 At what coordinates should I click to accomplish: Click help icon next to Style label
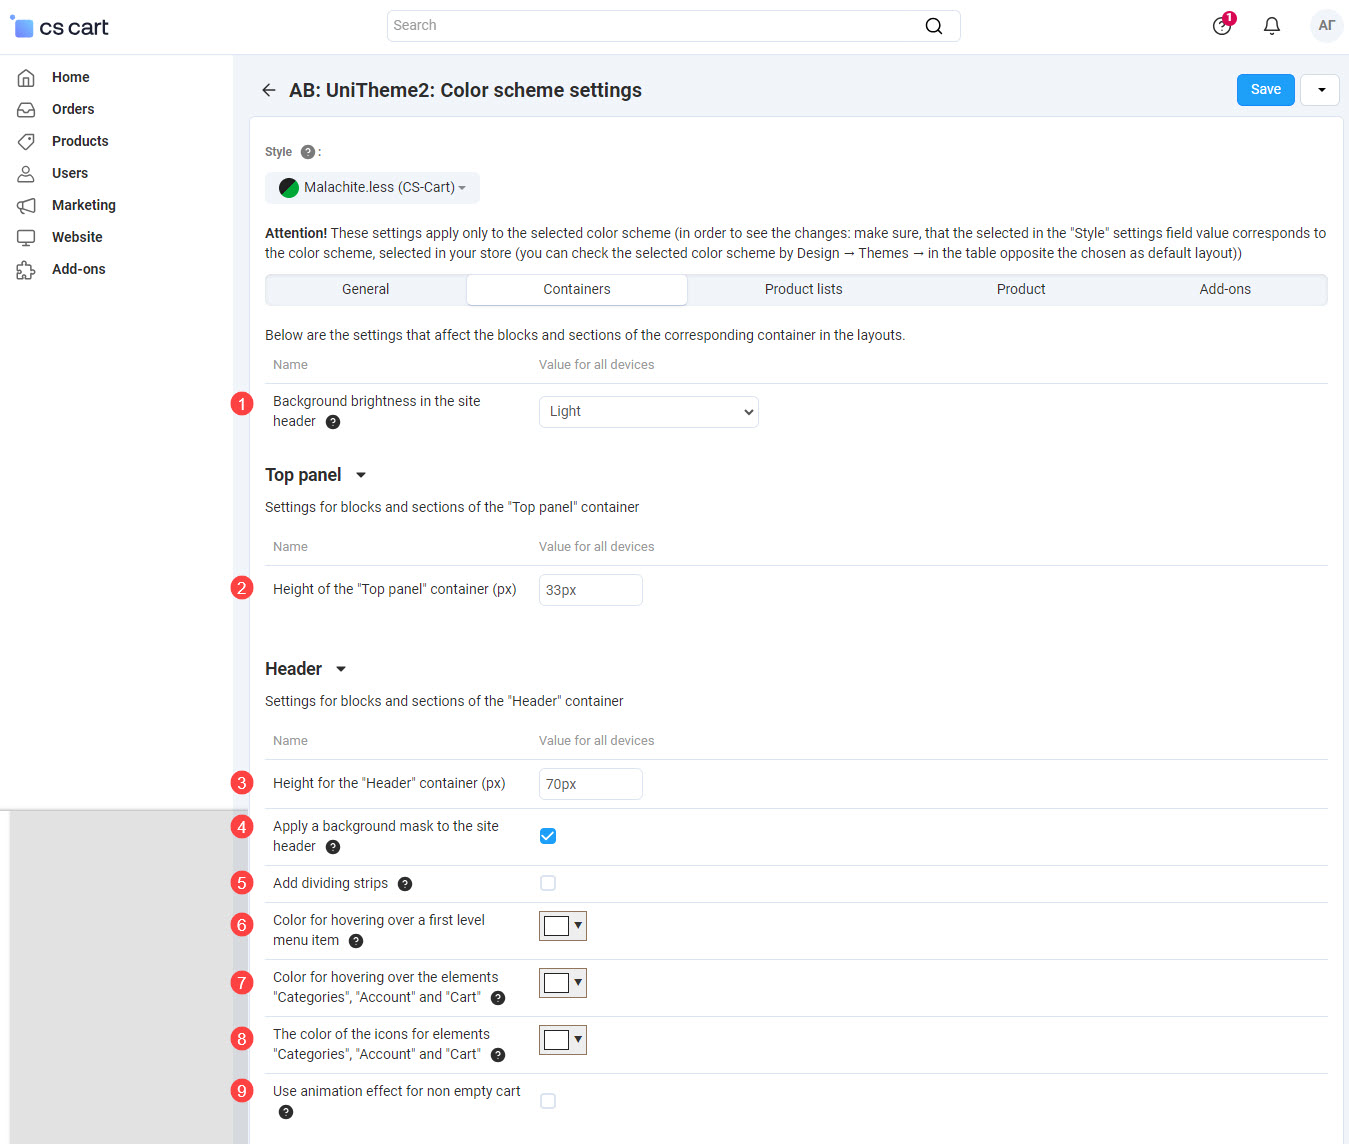click(x=308, y=152)
